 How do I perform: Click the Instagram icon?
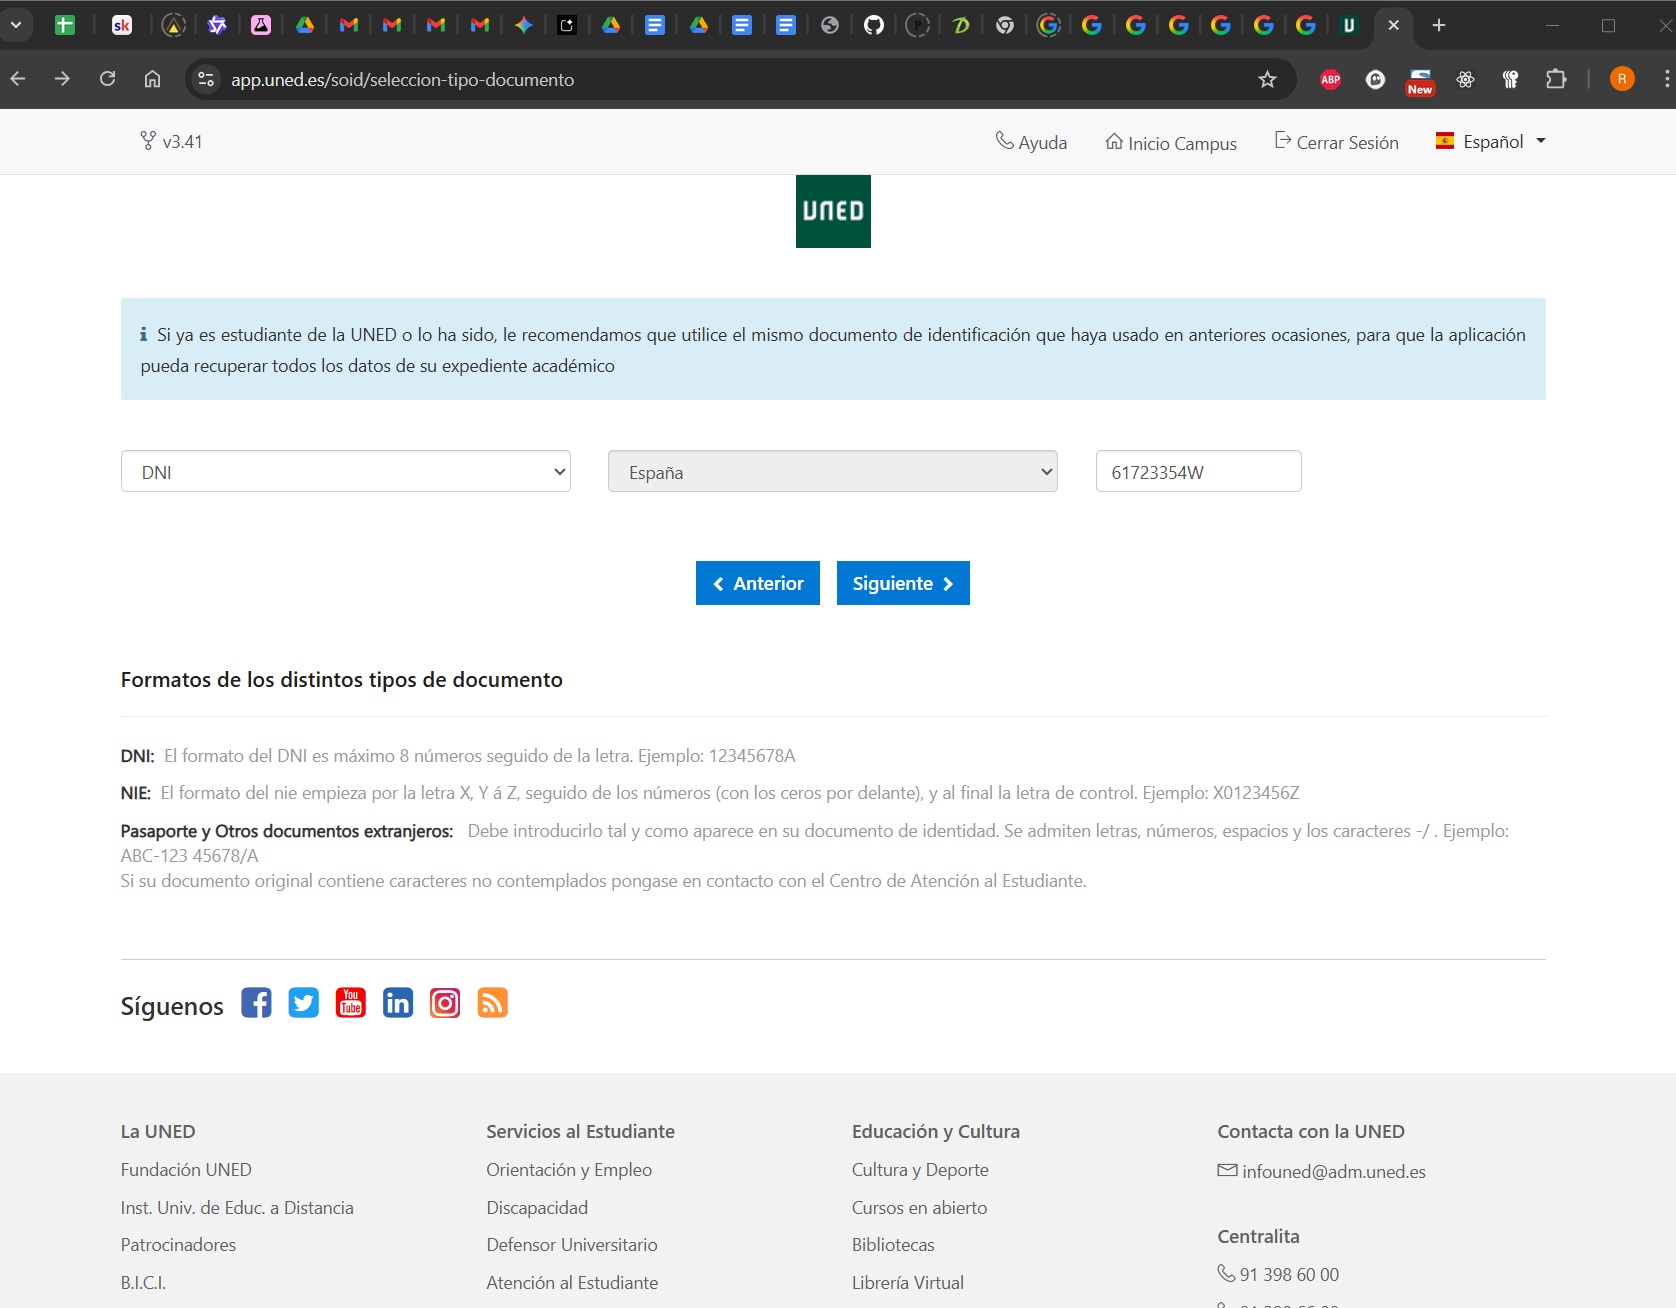click(445, 1003)
